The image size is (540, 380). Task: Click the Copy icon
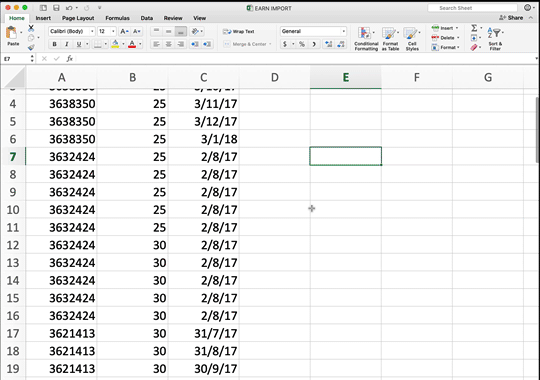click(x=31, y=38)
